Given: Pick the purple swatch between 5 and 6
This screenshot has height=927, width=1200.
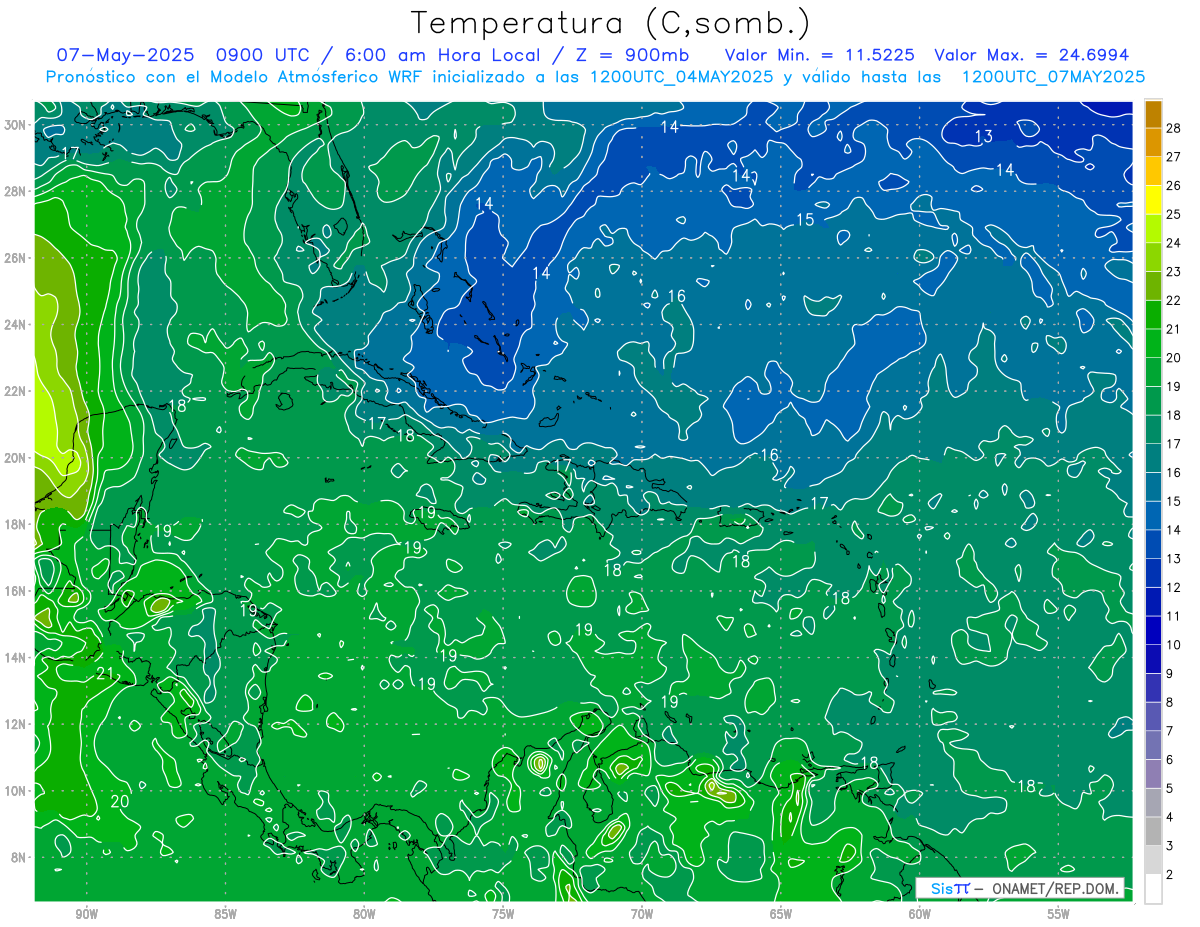Looking at the screenshot, I should click(1153, 774).
